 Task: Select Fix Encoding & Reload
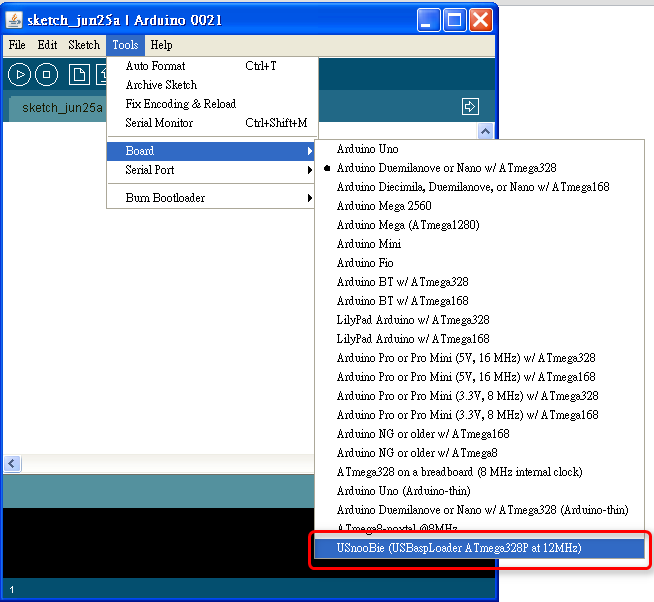(x=212, y=104)
